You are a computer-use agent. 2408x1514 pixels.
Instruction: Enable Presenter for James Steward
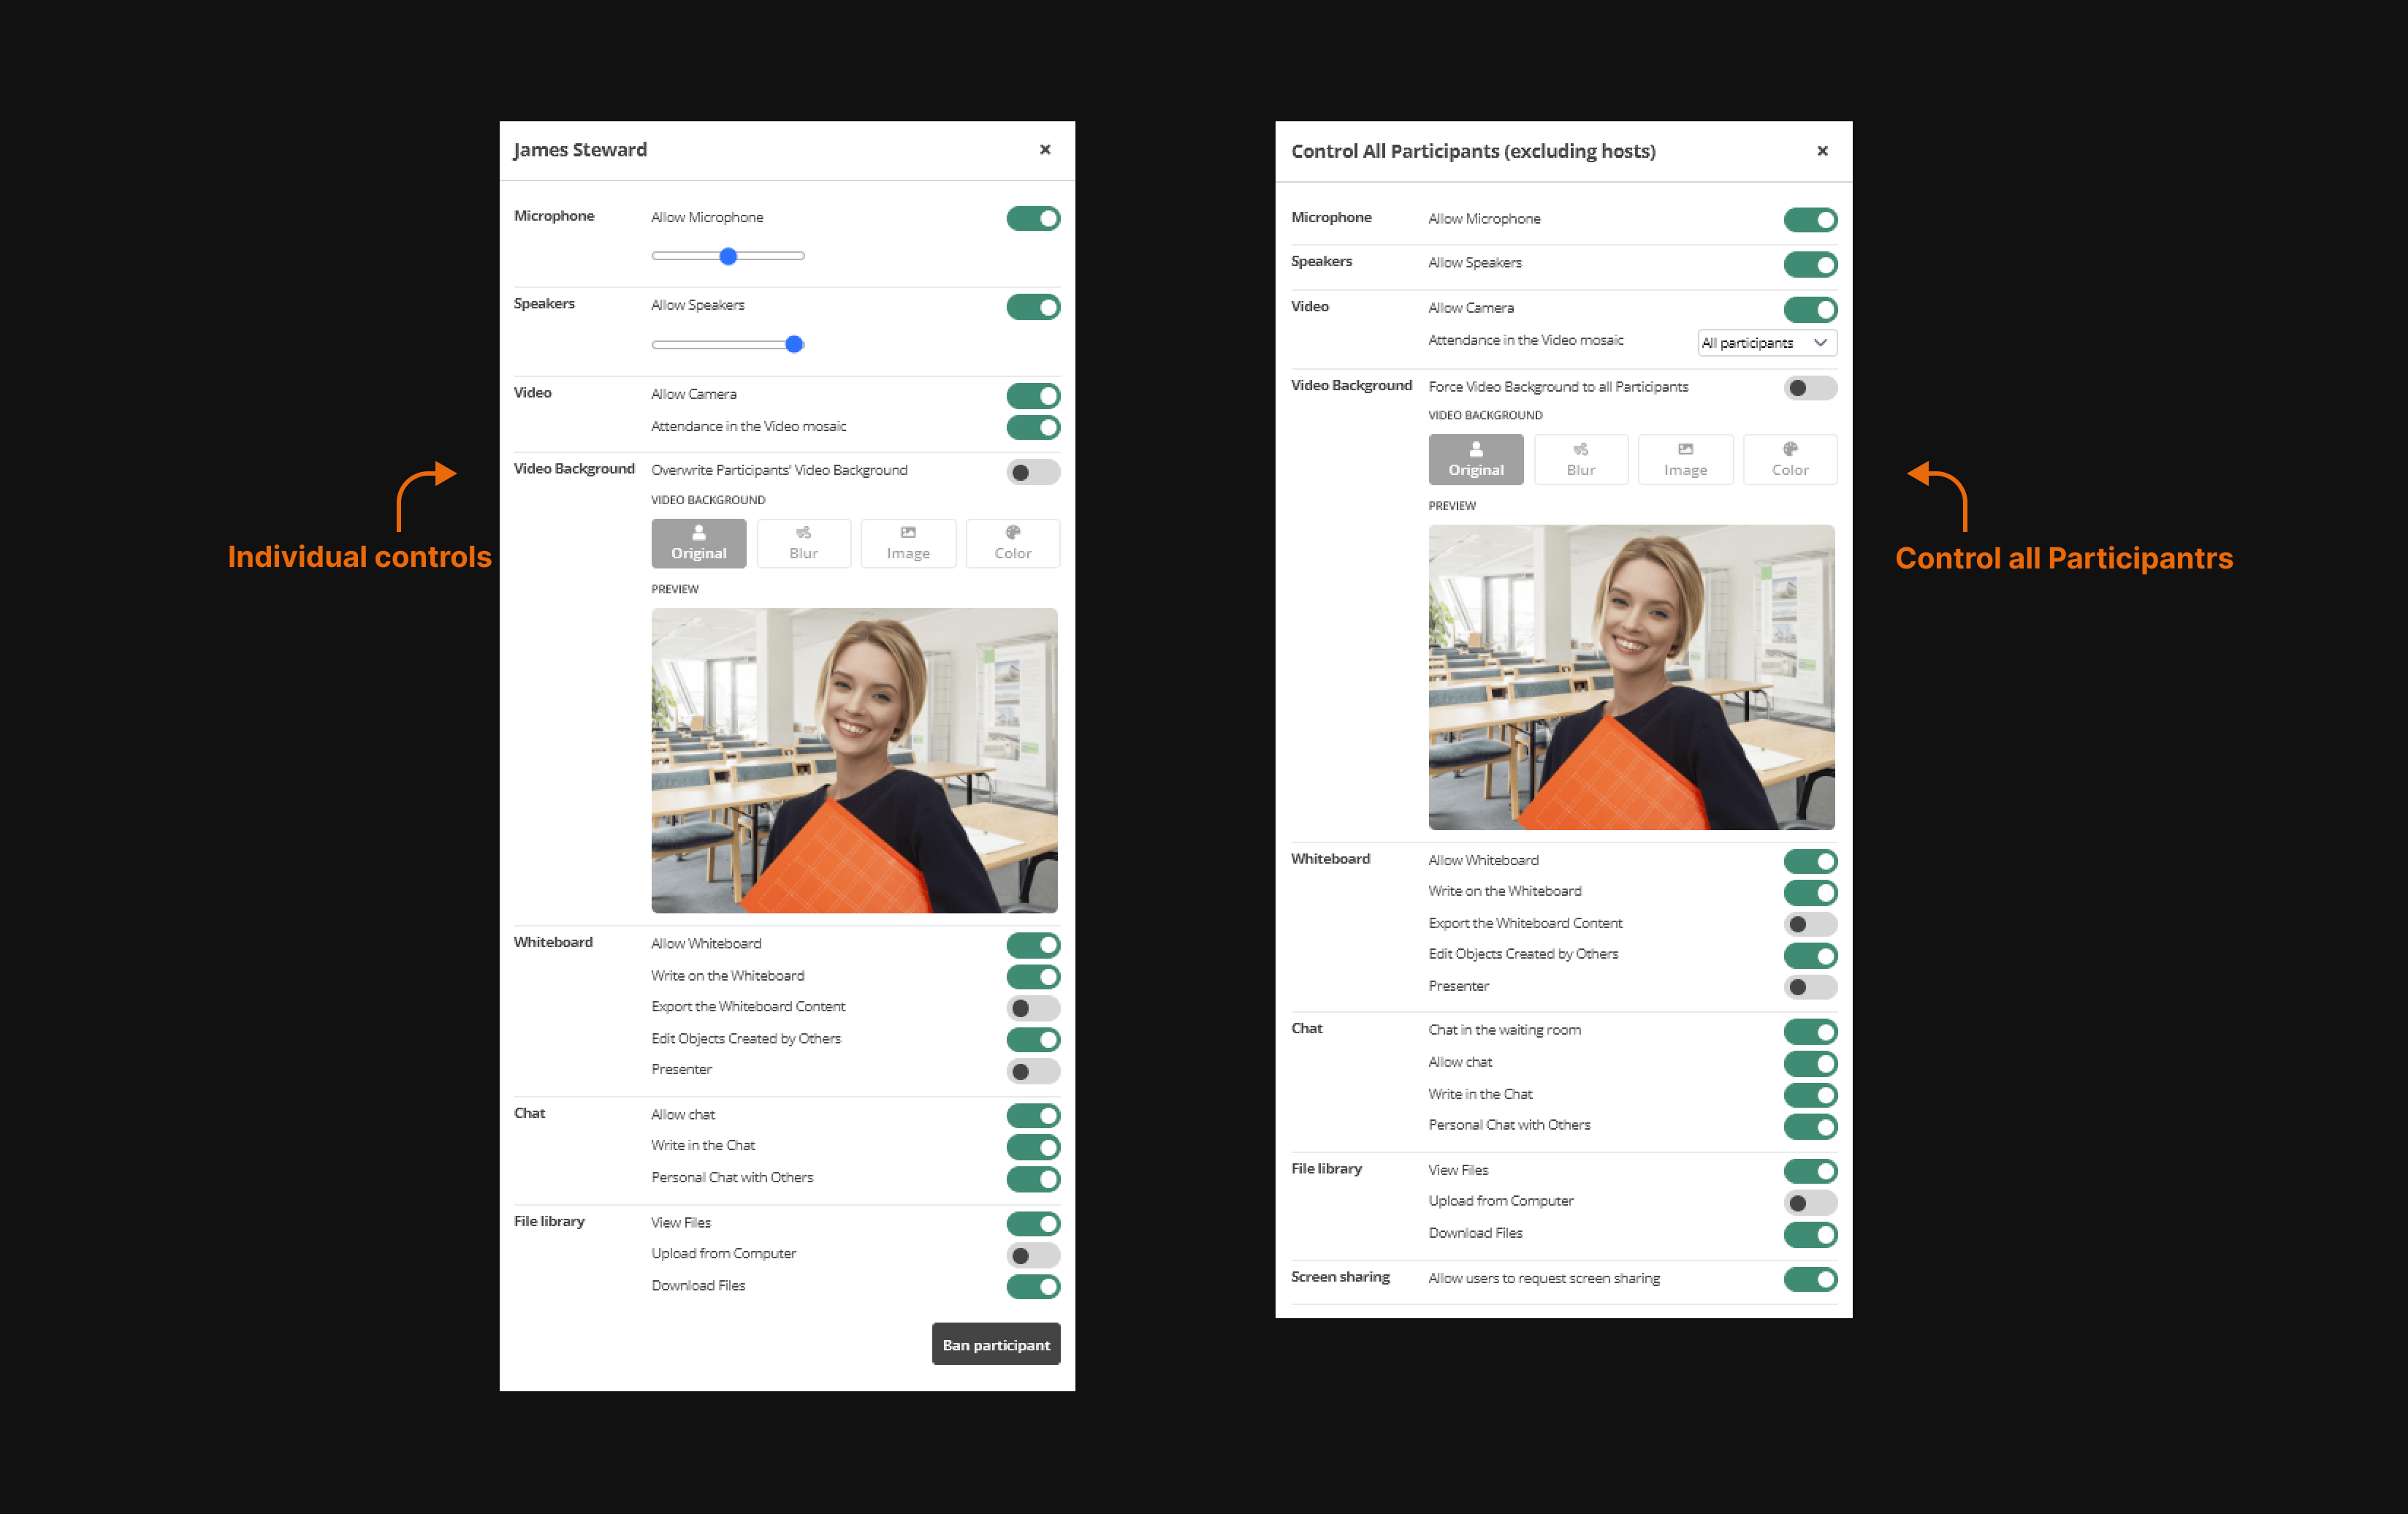point(1033,1072)
